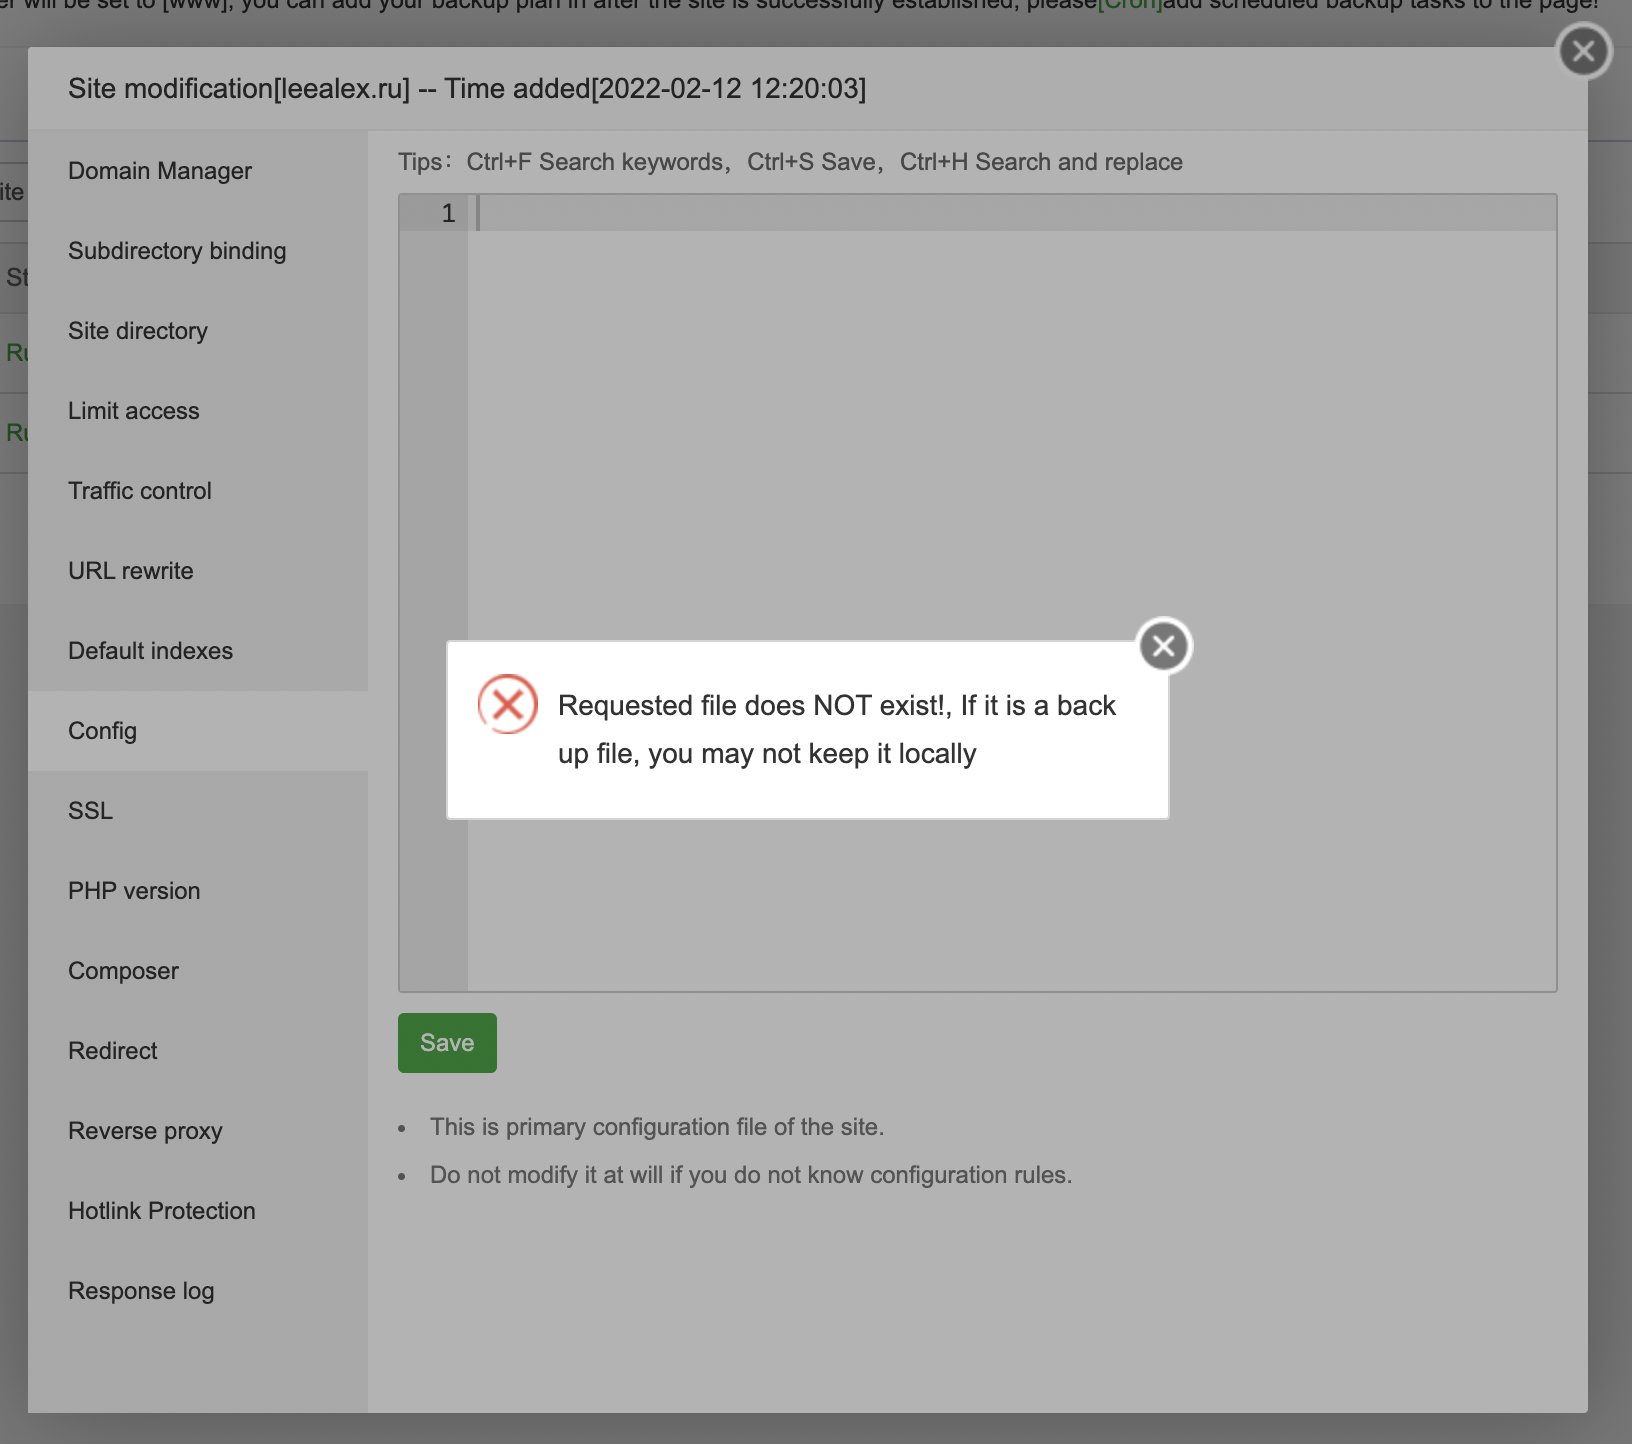Viewport: 1632px width, 1444px height.
Task: Click the red error icon in popup
Action: pos(508,704)
